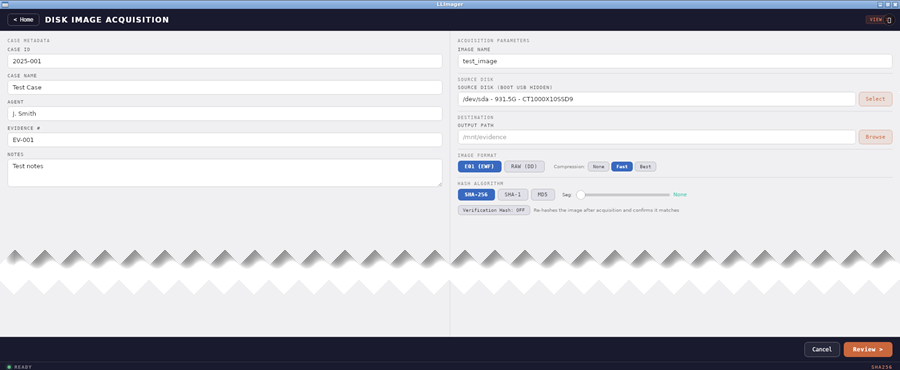
Task: Proceed with the Review > button
Action: [868, 349]
